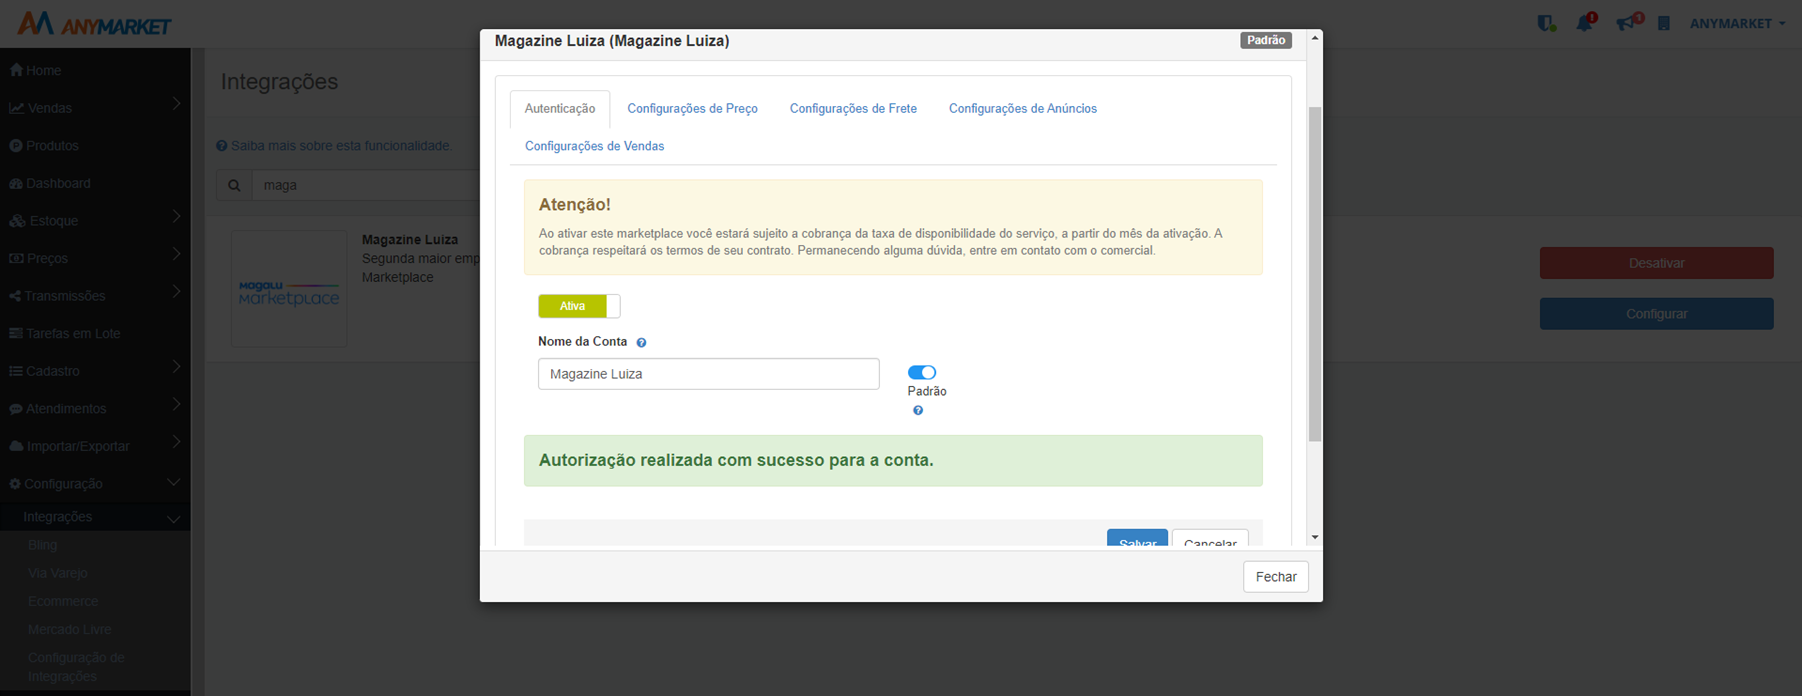Open the Configurações de Preço tab
1802x696 pixels.
pyautogui.click(x=692, y=109)
